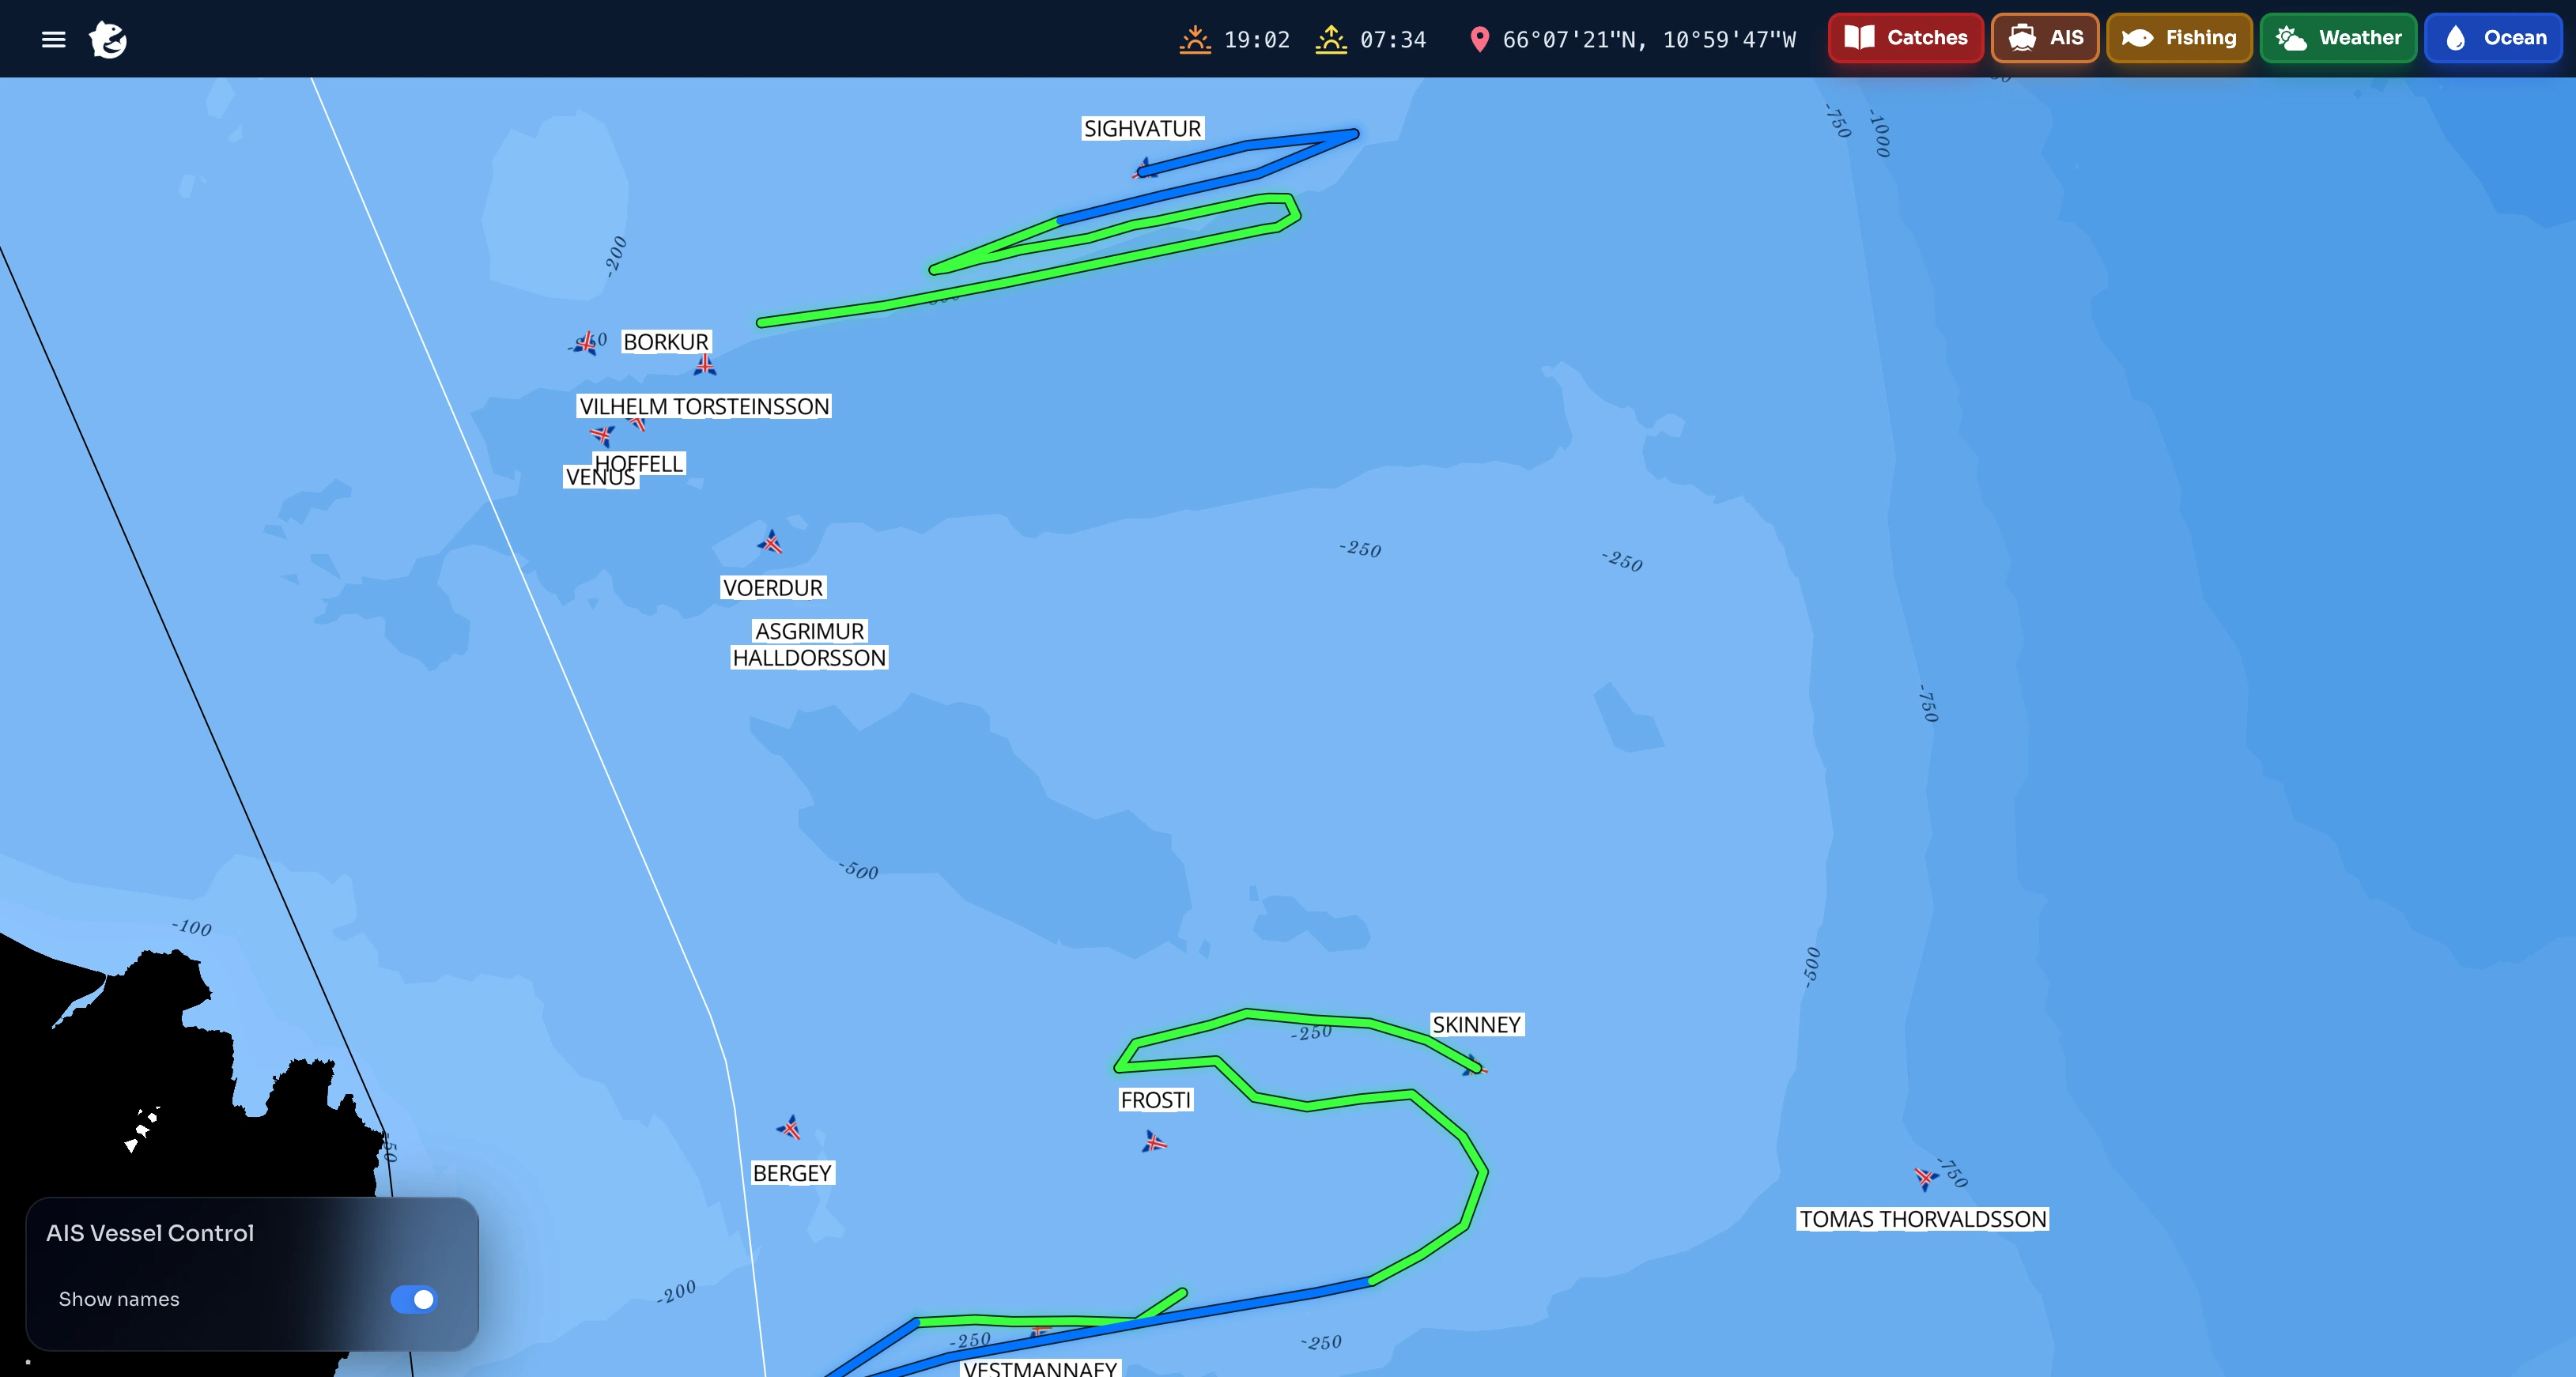Viewport: 2576px width, 1377px height.
Task: Open the AIS tab
Action: click(2045, 38)
